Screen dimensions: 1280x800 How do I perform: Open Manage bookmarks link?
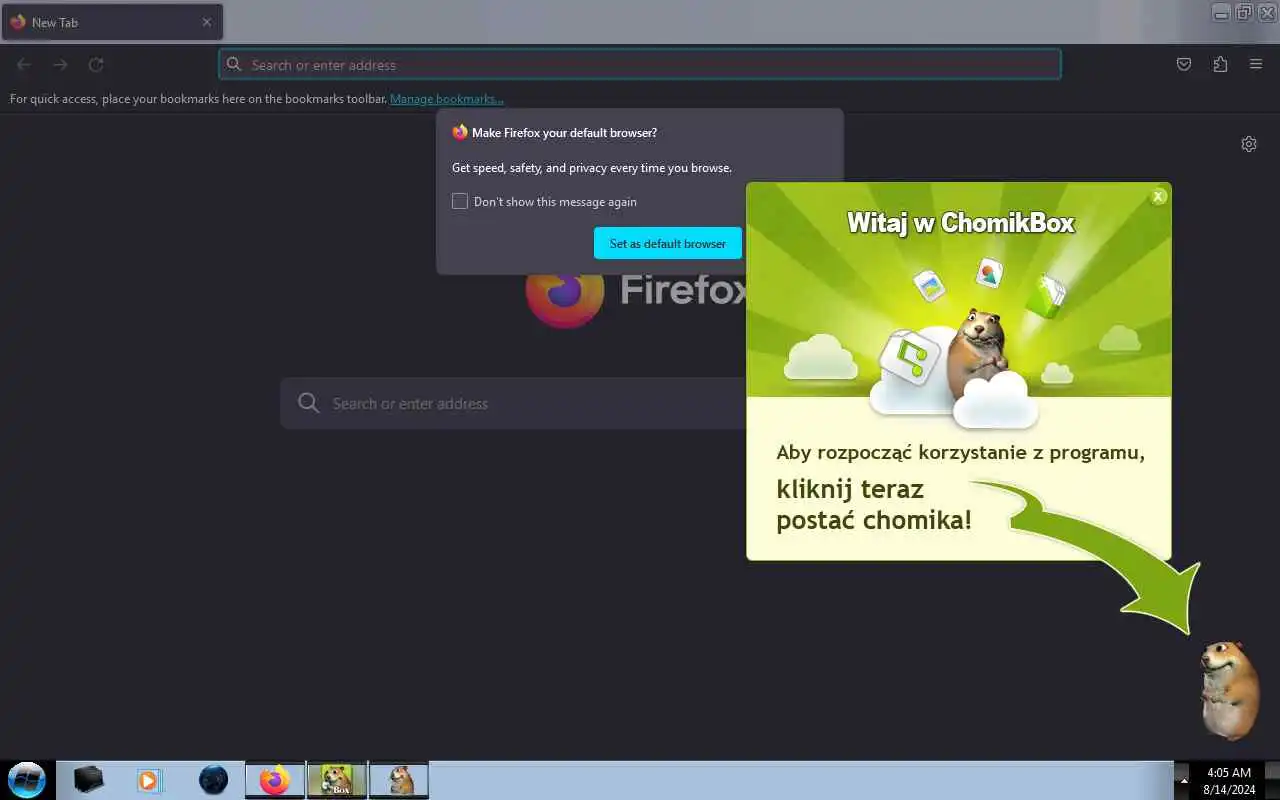[447, 99]
